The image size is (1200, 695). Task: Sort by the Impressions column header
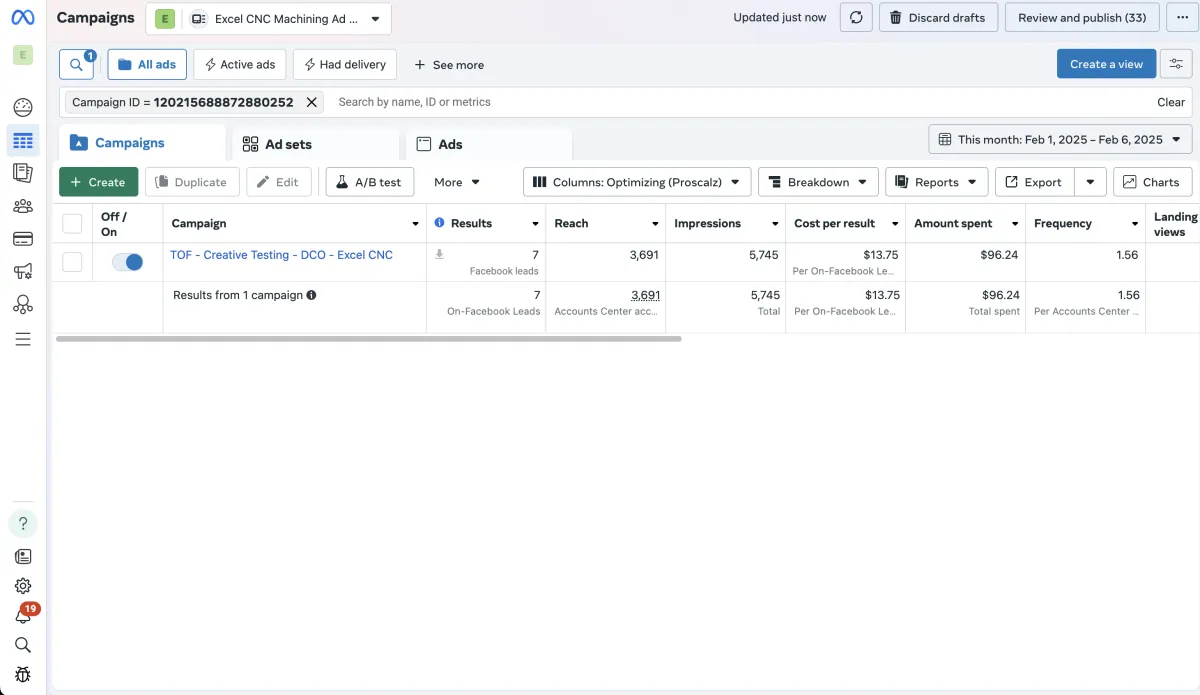coord(707,223)
